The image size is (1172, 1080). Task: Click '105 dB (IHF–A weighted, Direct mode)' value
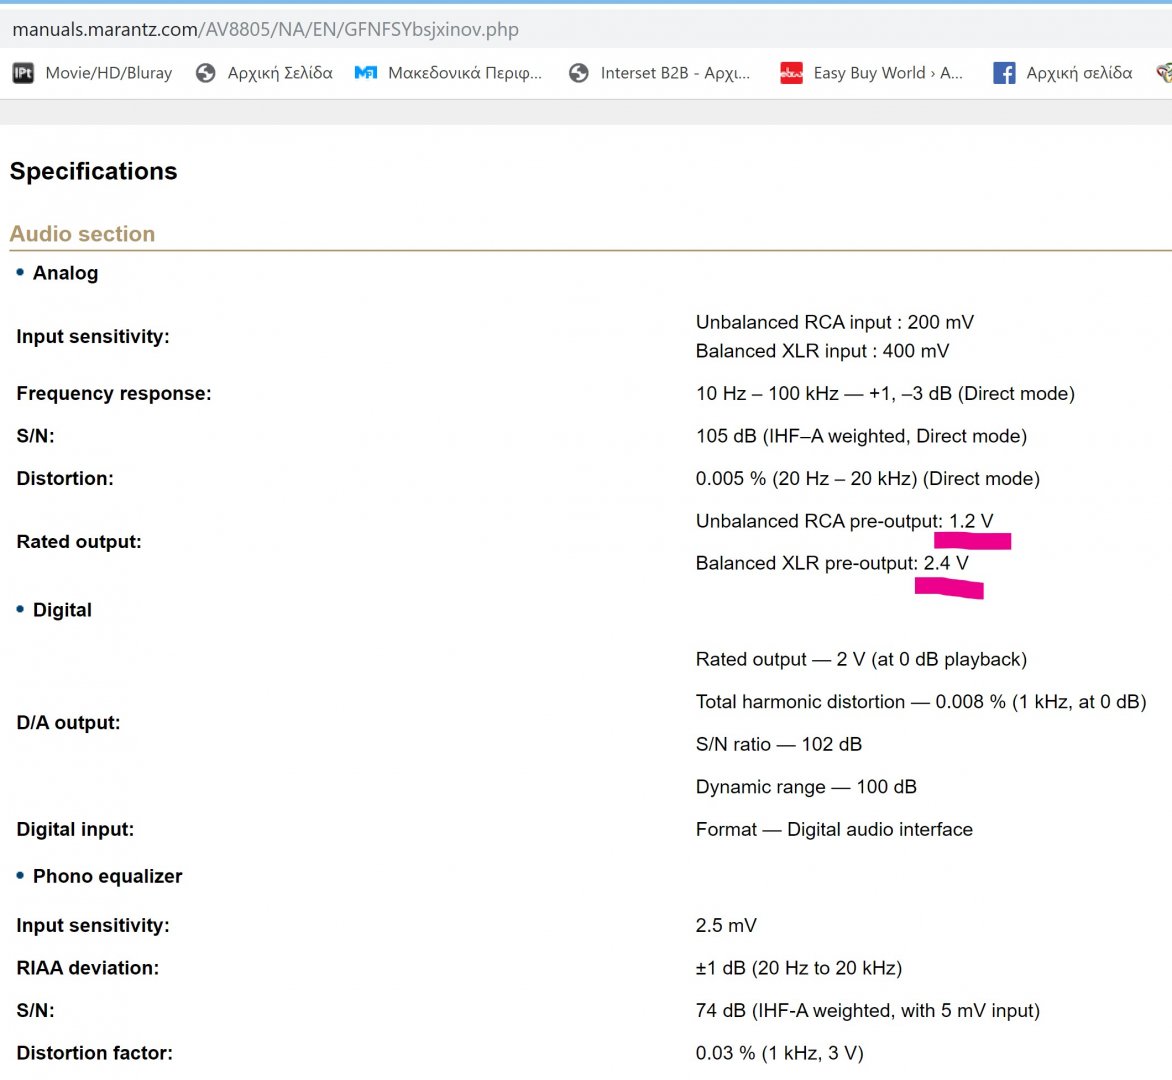point(861,436)
